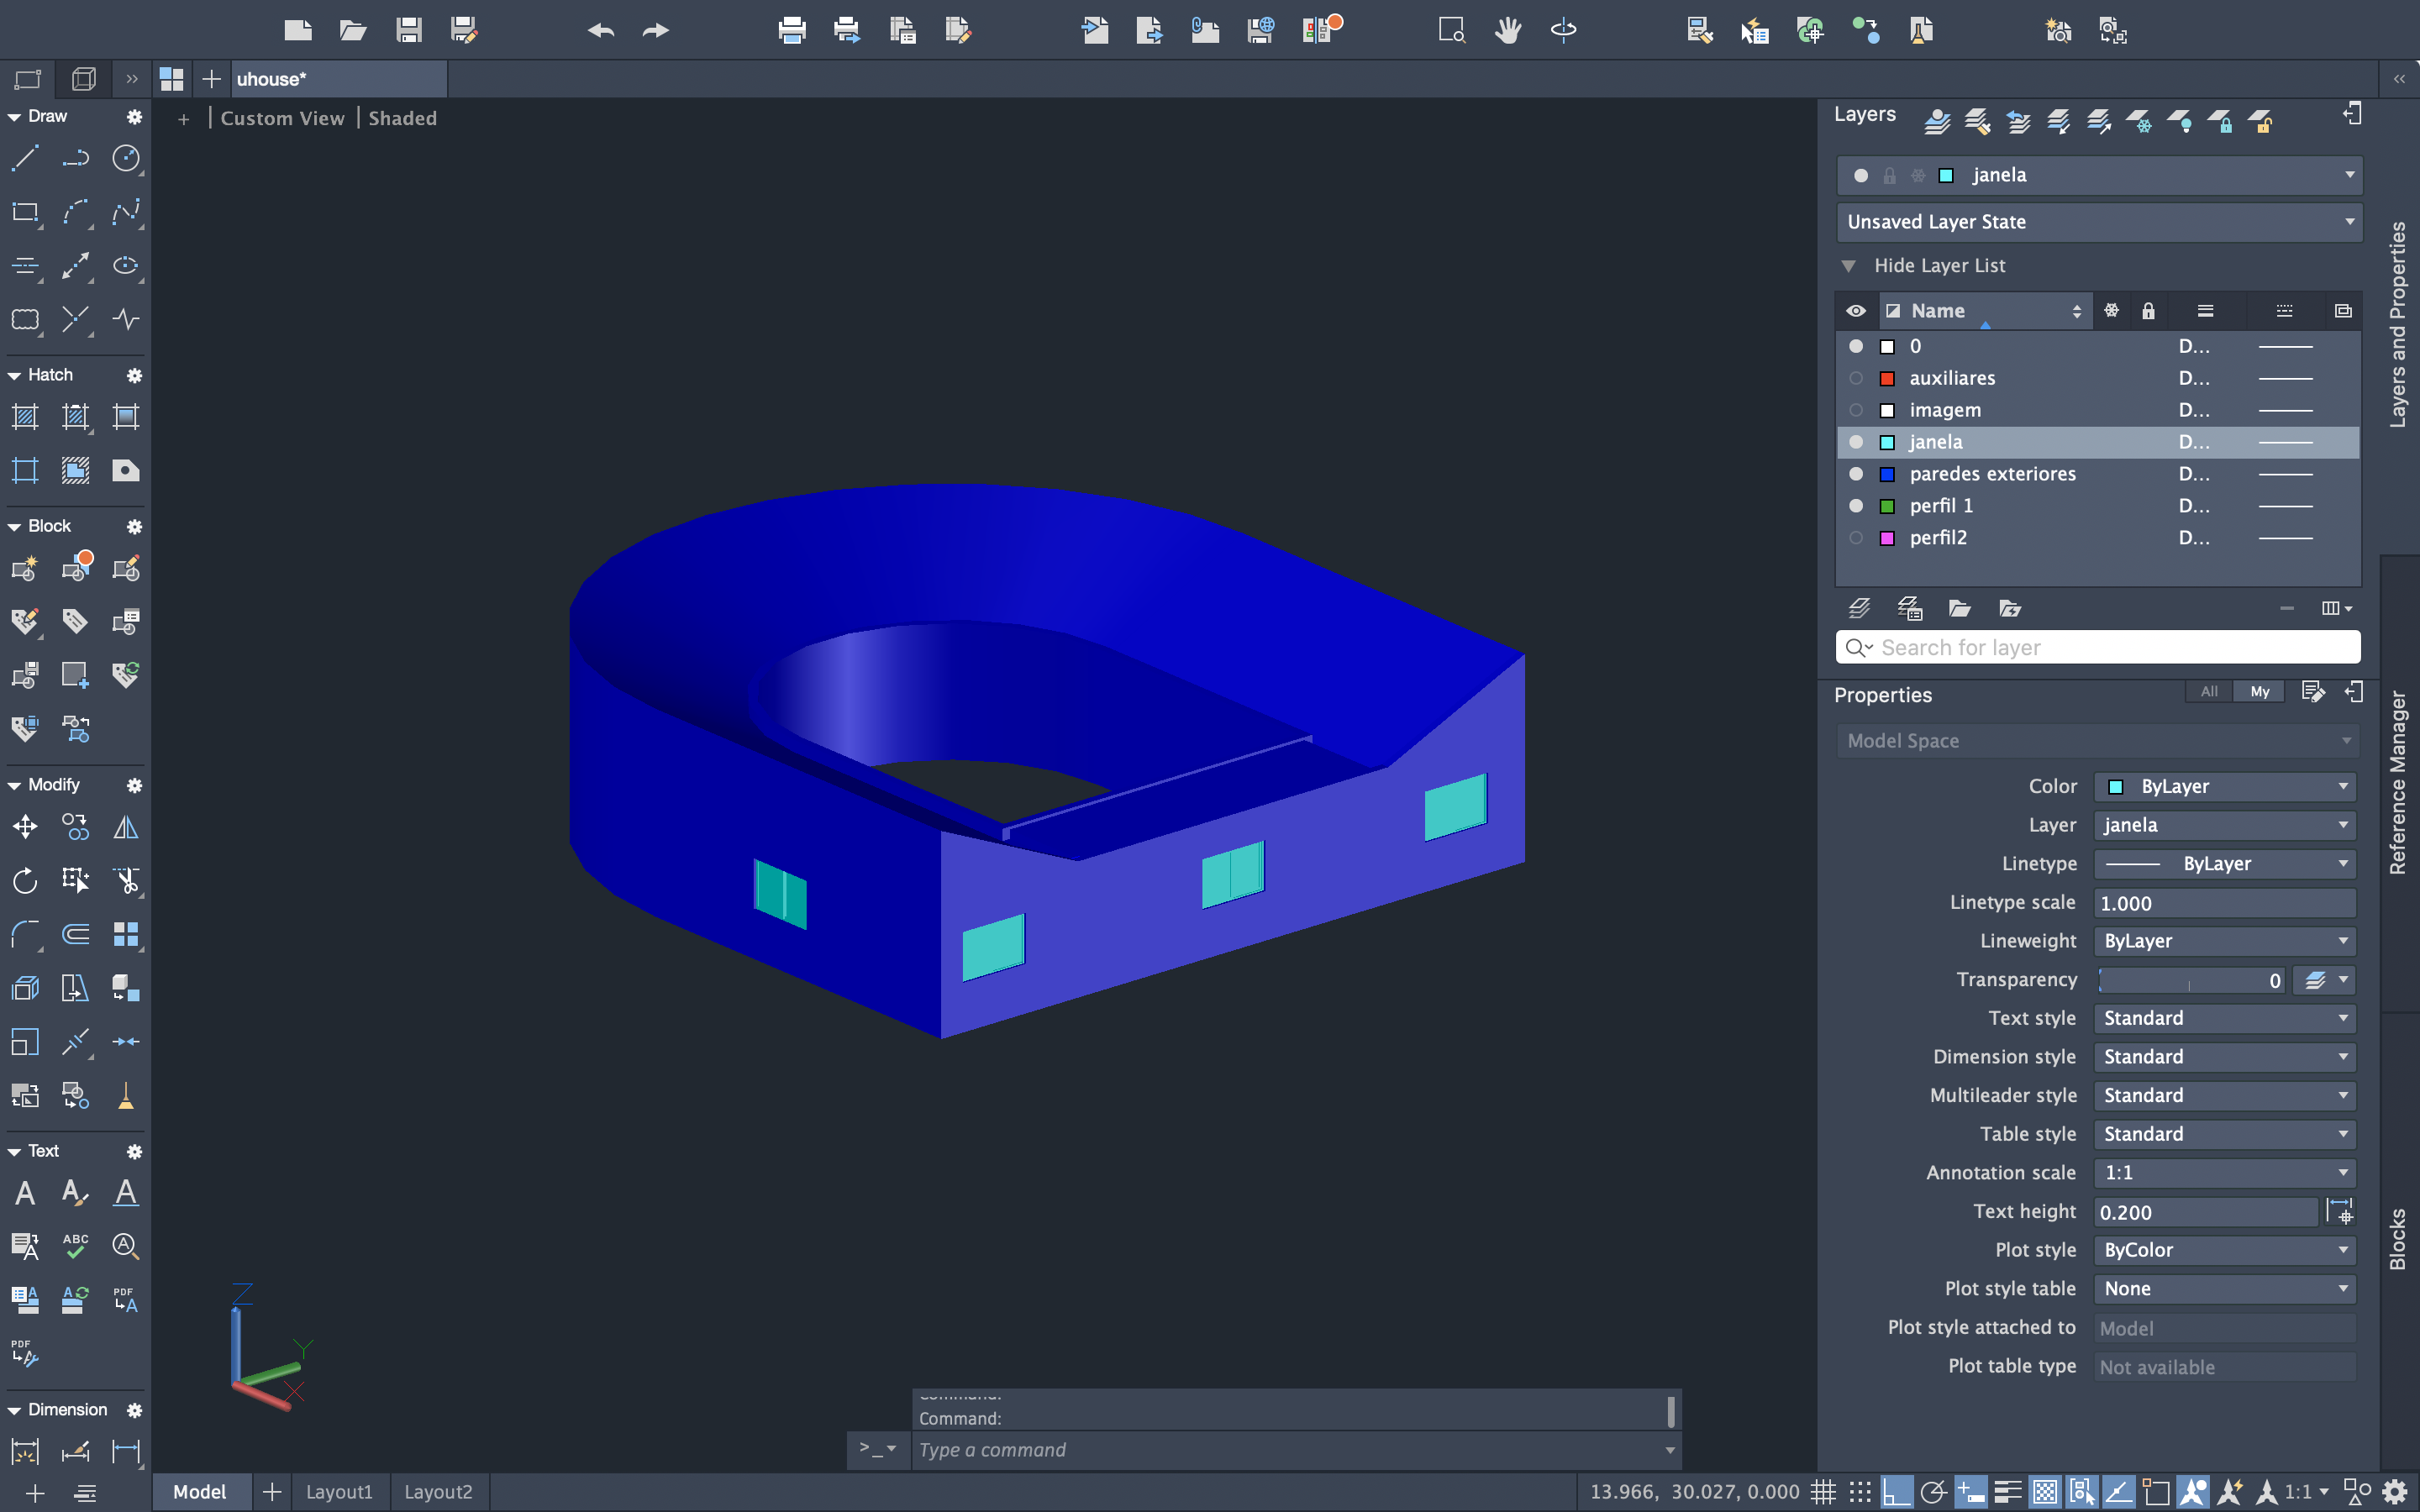
Task: Select the Mirror tool
Action: click(126, 827)
